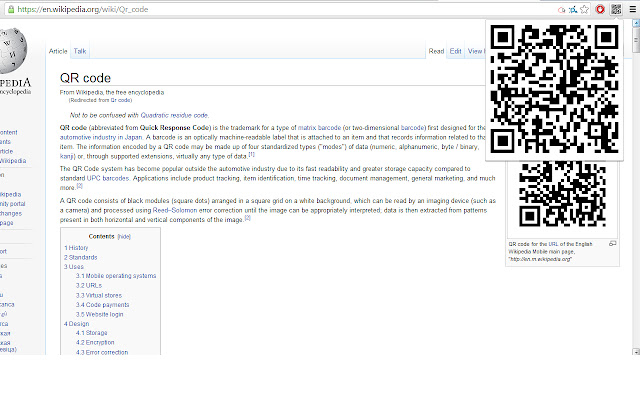Switch to the Talk tab

point(80,51)
